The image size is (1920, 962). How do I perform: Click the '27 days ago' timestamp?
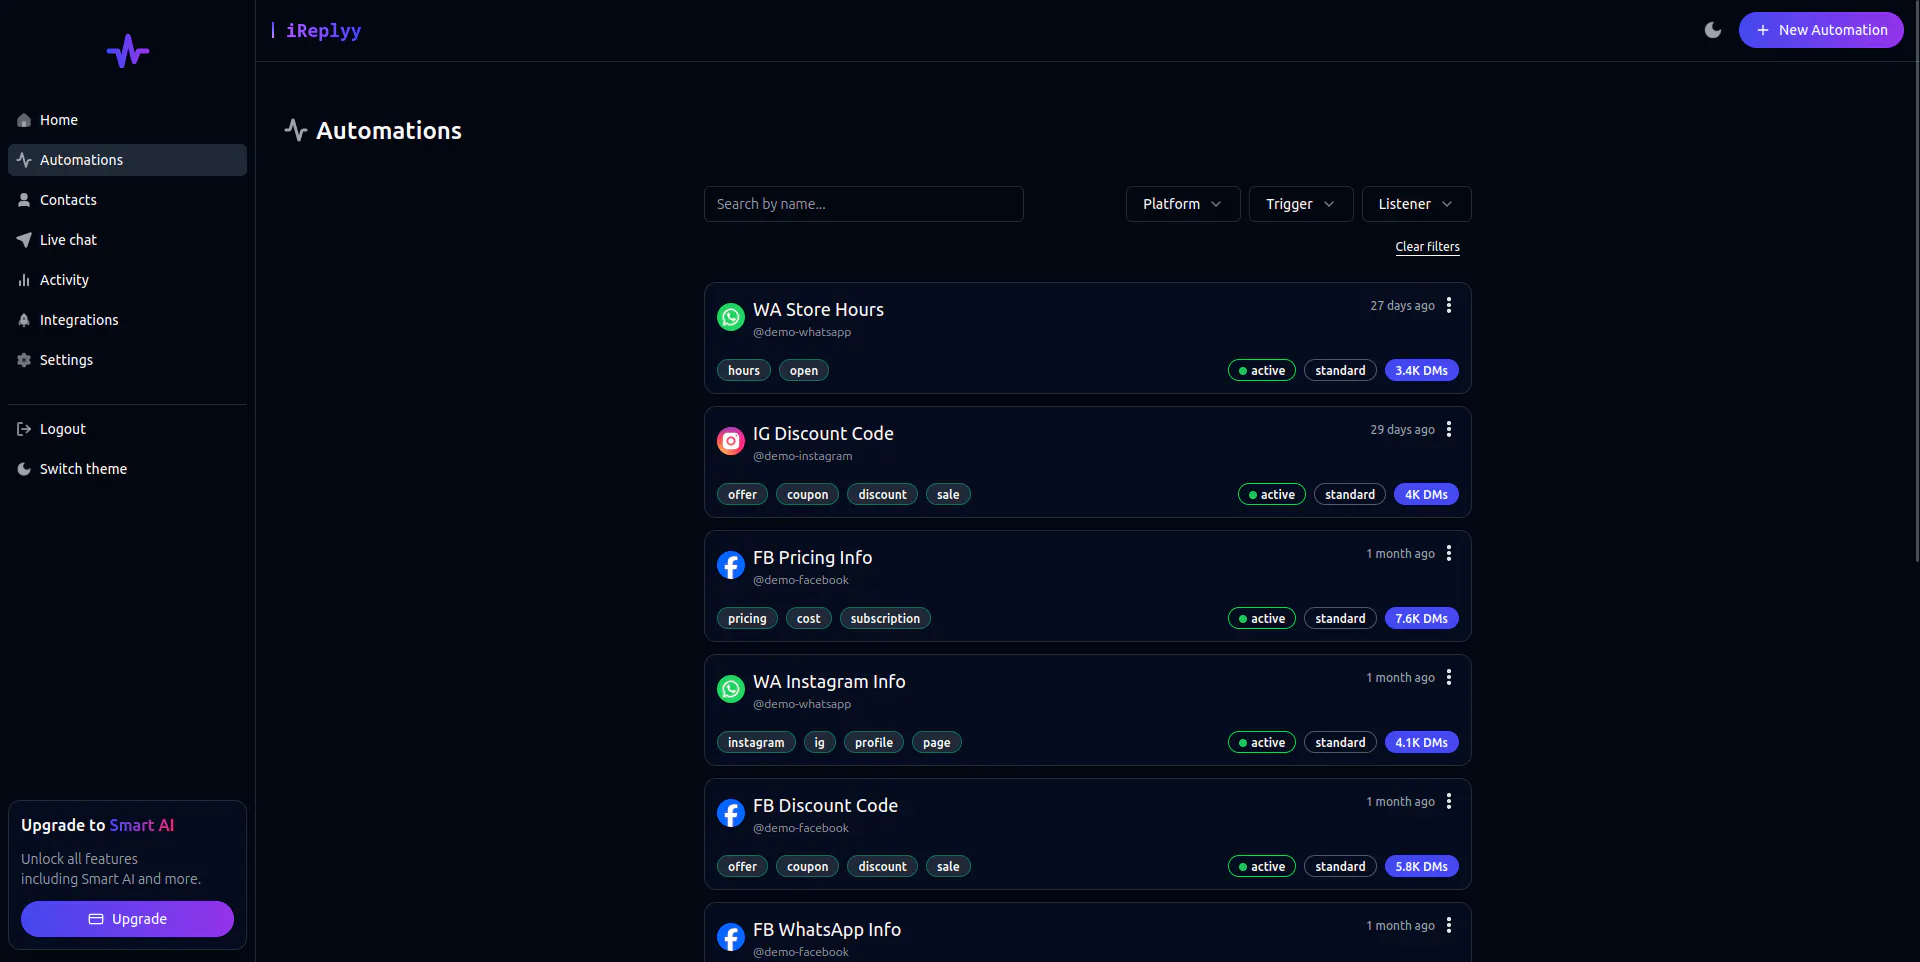1402,306
